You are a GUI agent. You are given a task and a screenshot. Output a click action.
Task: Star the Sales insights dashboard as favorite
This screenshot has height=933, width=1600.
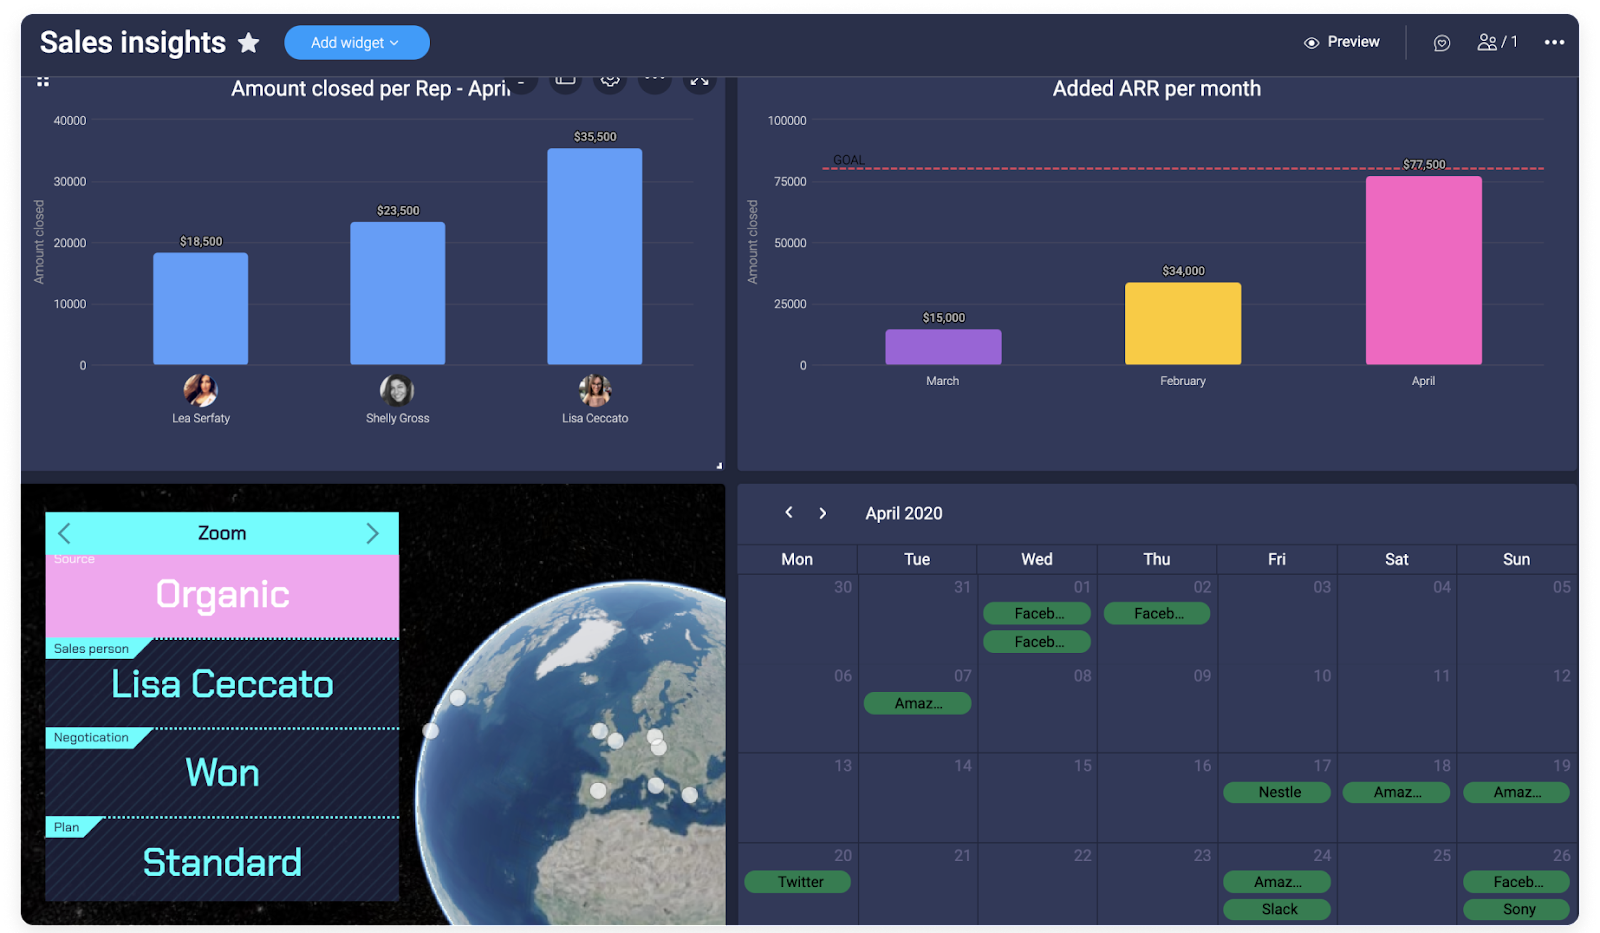pos(249,43)
